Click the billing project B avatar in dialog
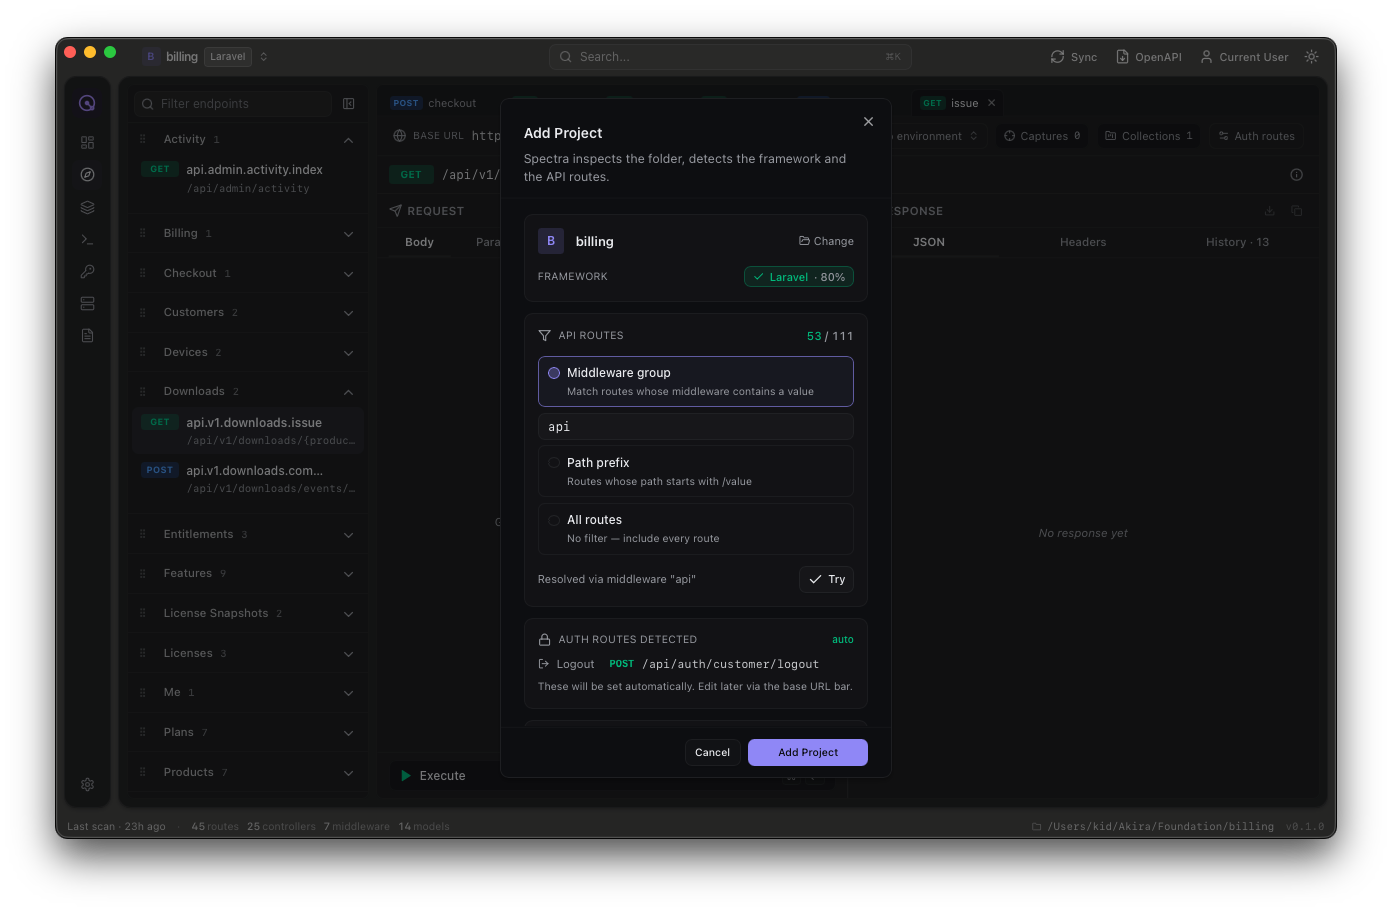Viewport: 1392px width, 912px height. pos(550,241)
